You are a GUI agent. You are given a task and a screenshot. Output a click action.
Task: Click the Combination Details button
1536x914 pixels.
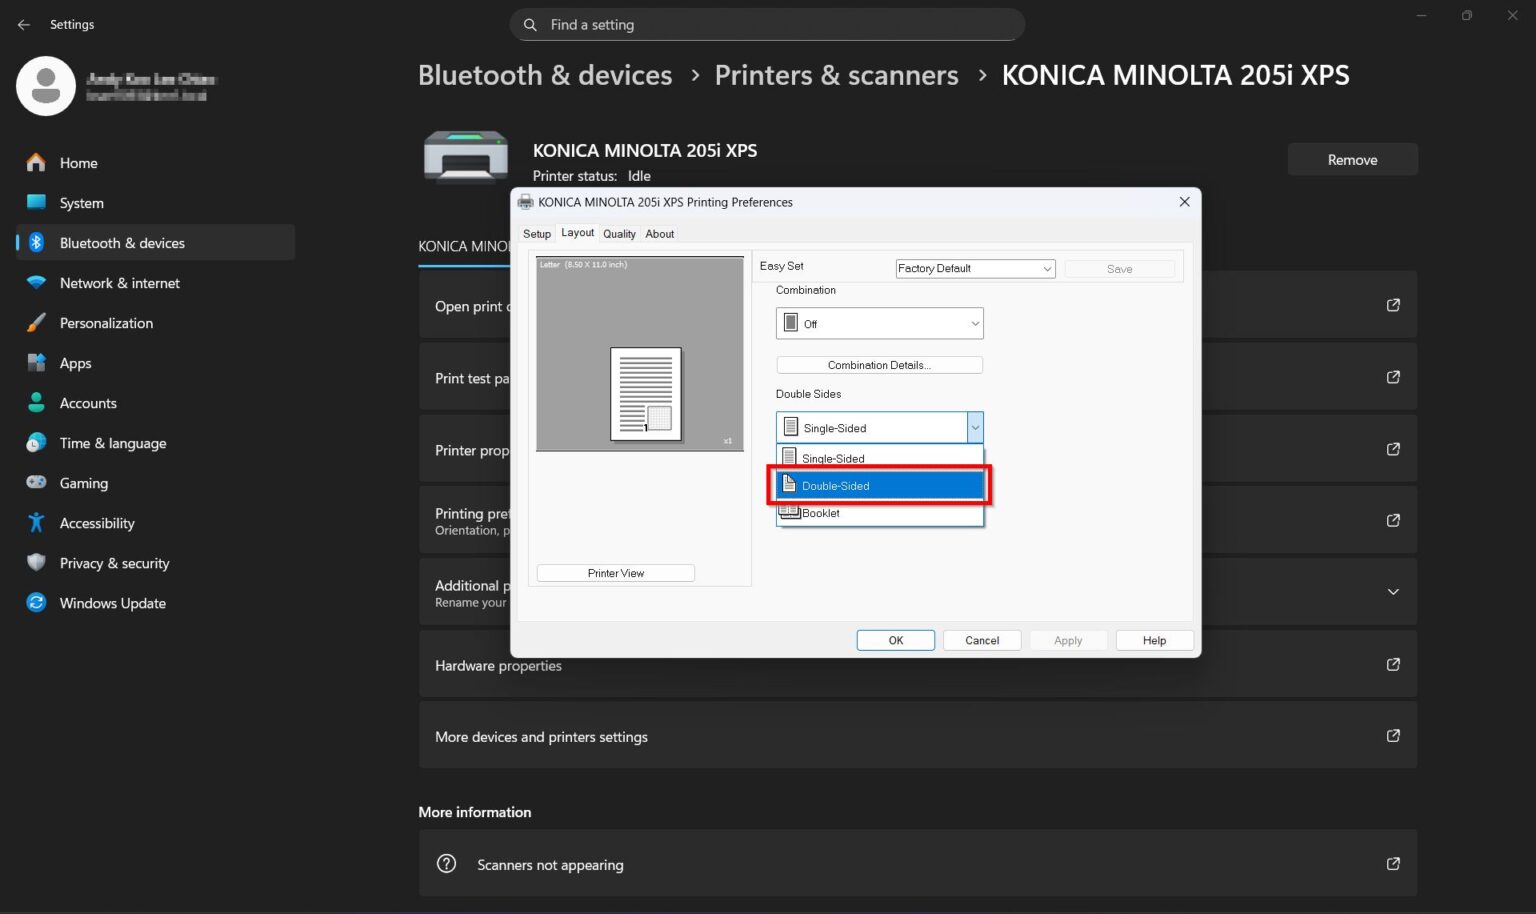point(879,365)
